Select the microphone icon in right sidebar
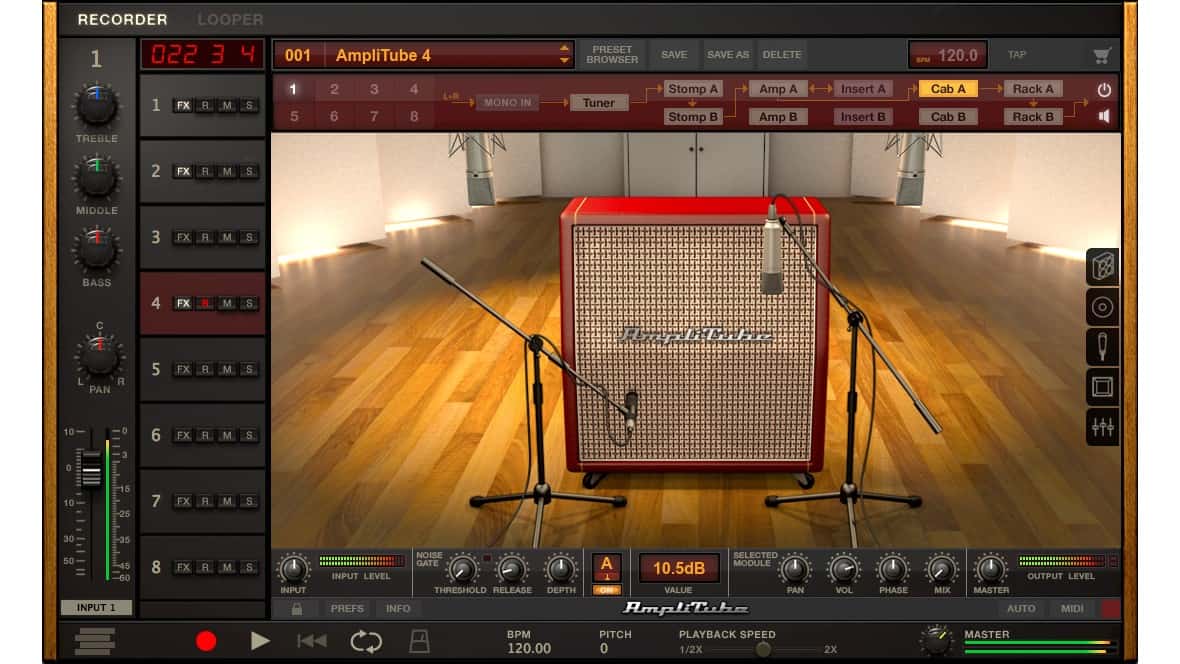The width and height of the screenshot is (1180, 664). pyautogui.click(x=1103, y=347)
